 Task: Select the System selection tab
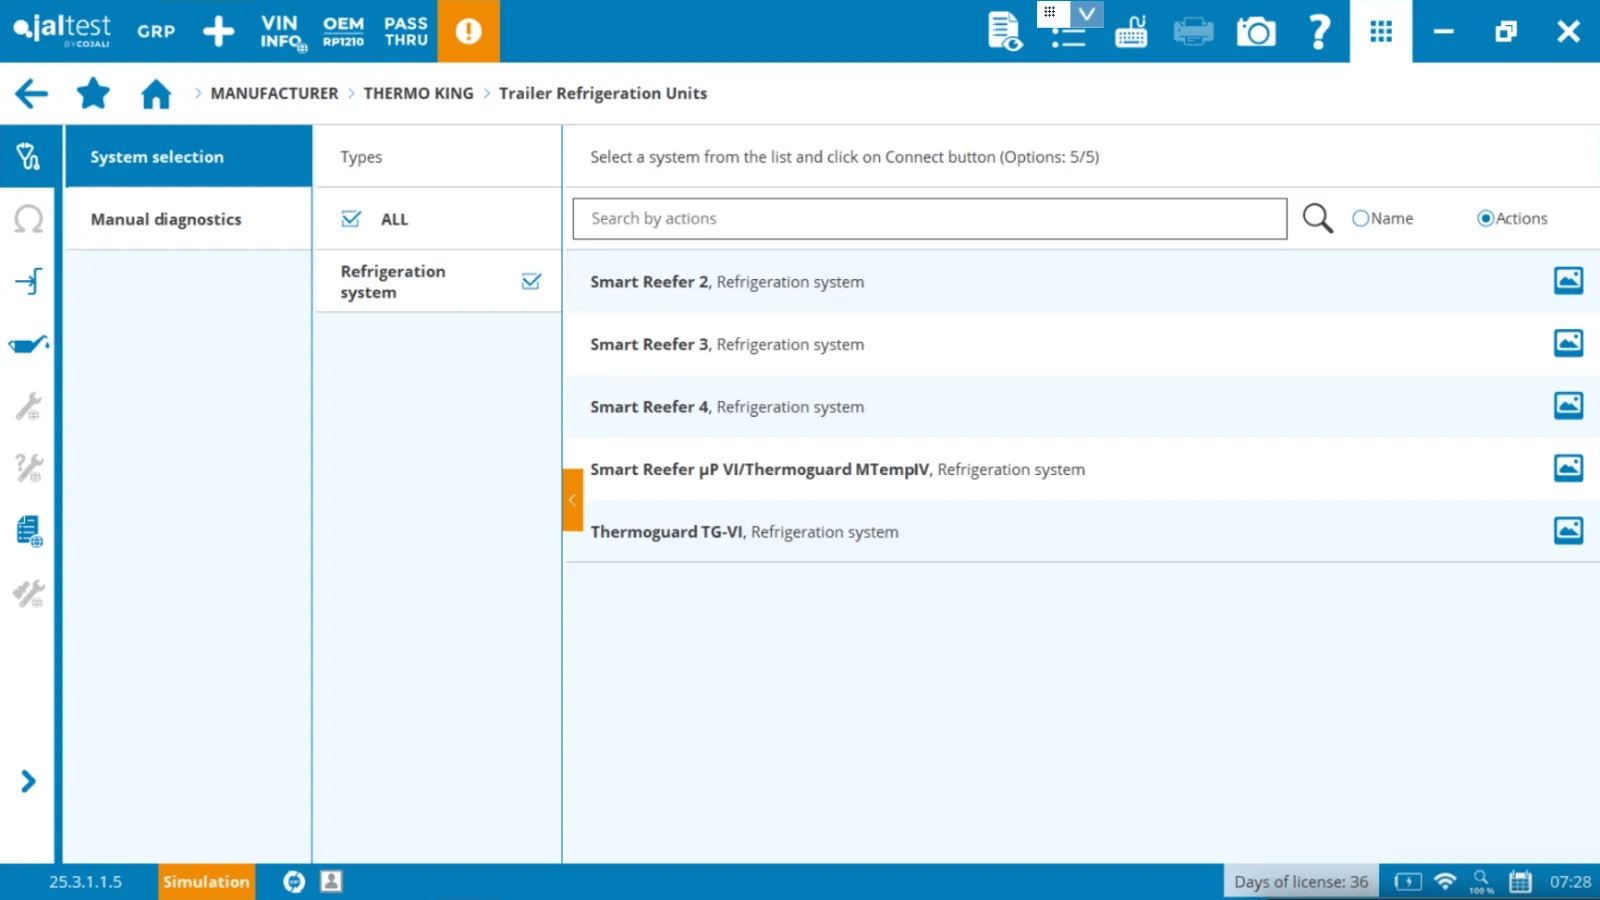[x=188, y=156]
